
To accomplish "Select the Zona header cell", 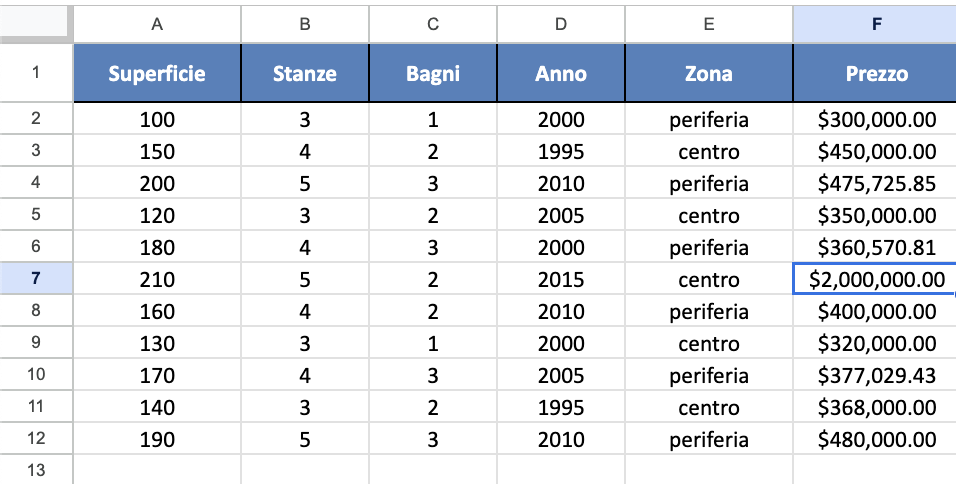I will click(709, 73).
